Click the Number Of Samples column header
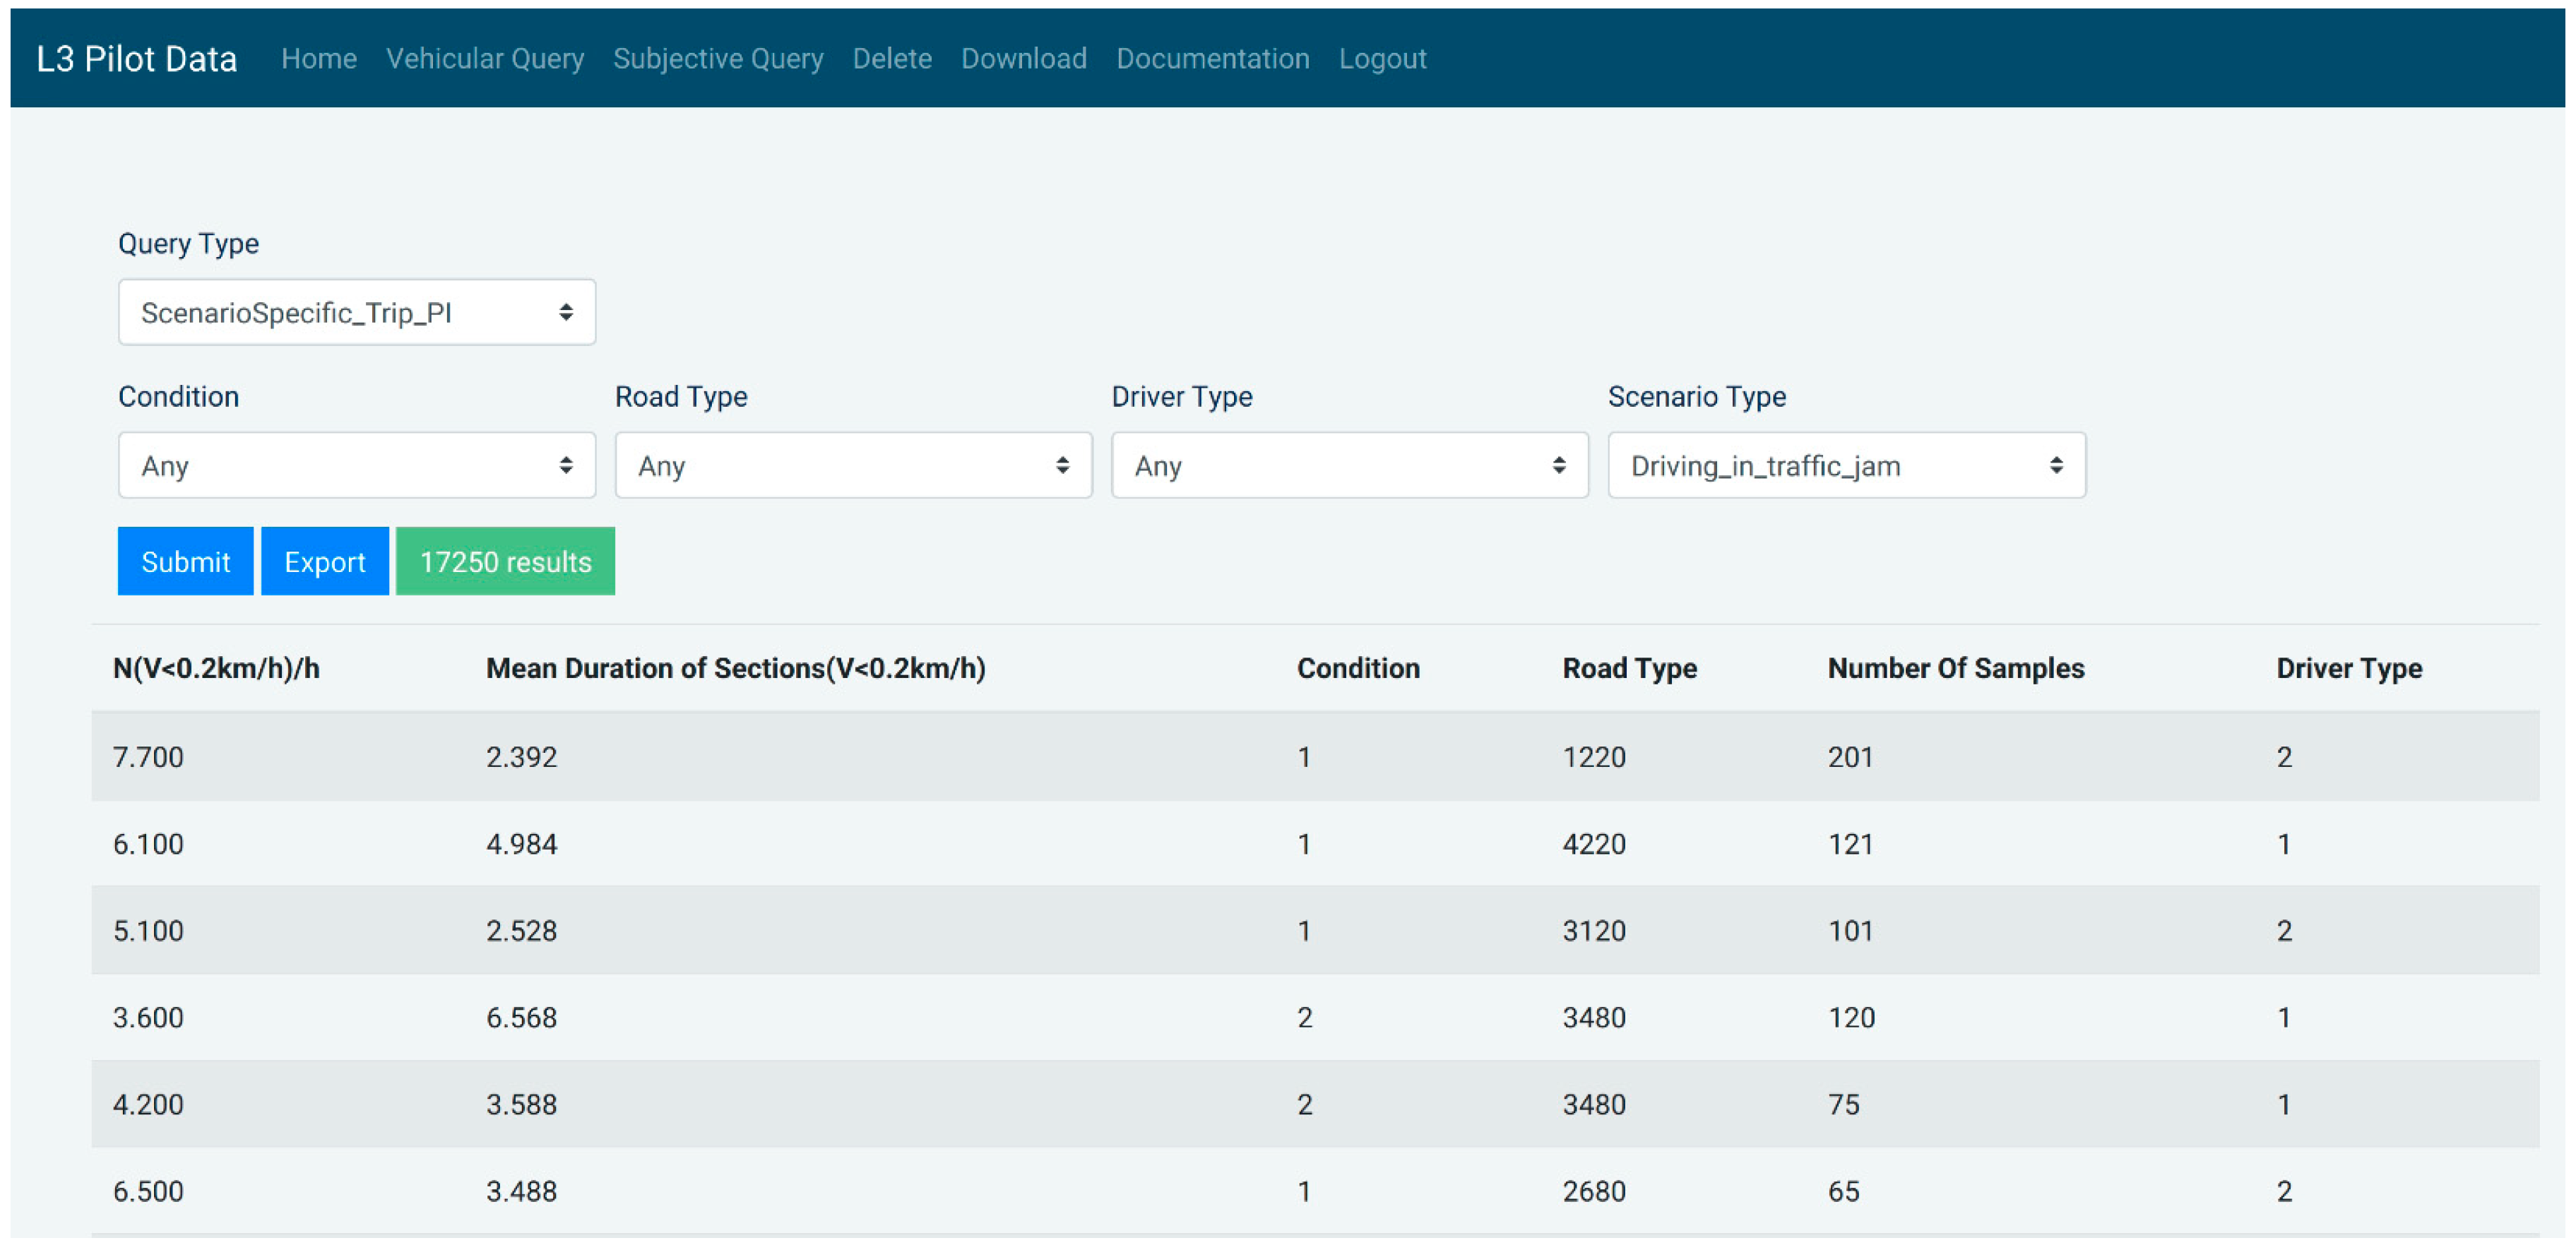Image resolution: width=2576 pixels, height=1250 pixels. (x=1955, y=668)
